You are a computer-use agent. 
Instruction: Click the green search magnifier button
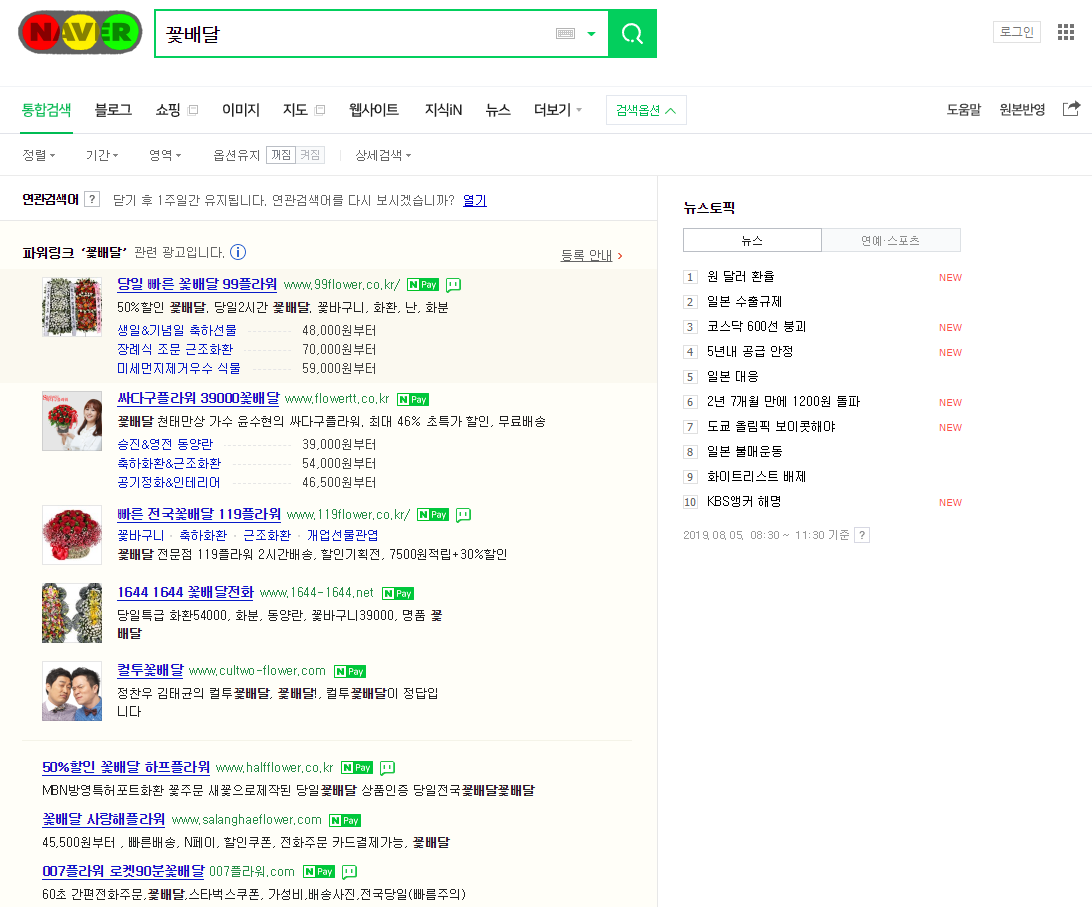[632, 33]
